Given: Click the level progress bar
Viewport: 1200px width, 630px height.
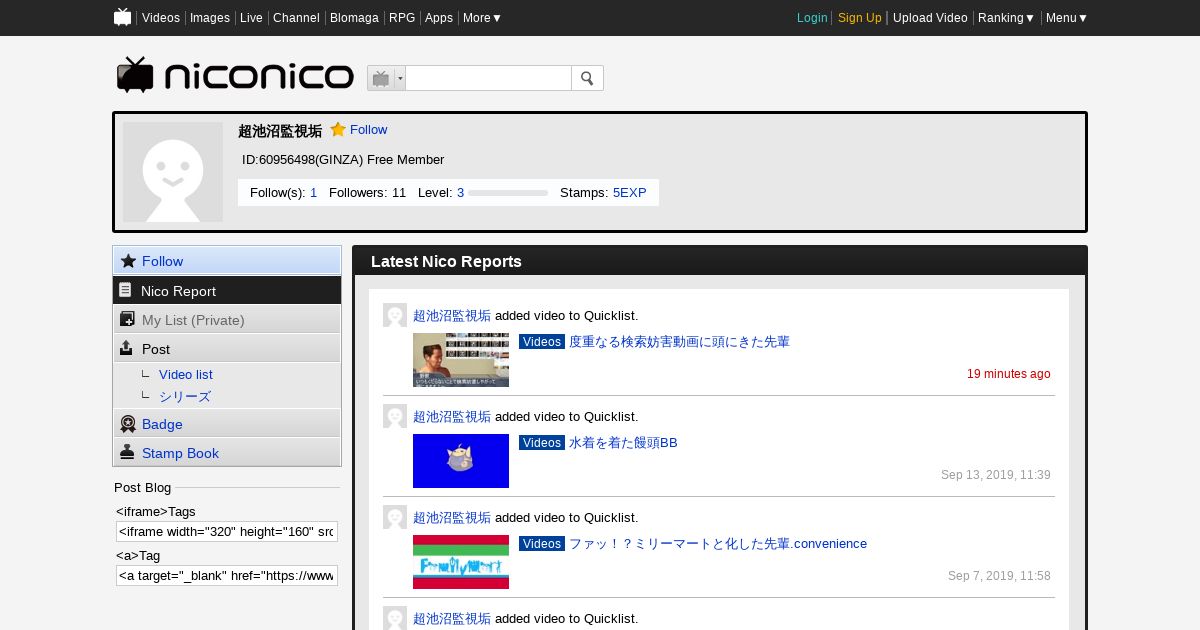Looking at the screenshot, I should (x=508, y=193).
